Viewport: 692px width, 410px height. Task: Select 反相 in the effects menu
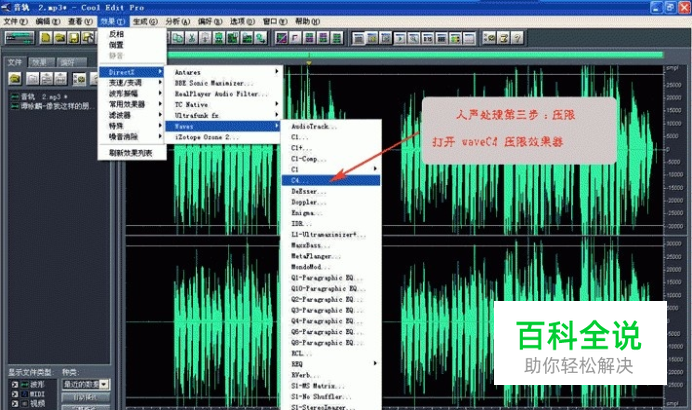(x=132, y=34)
